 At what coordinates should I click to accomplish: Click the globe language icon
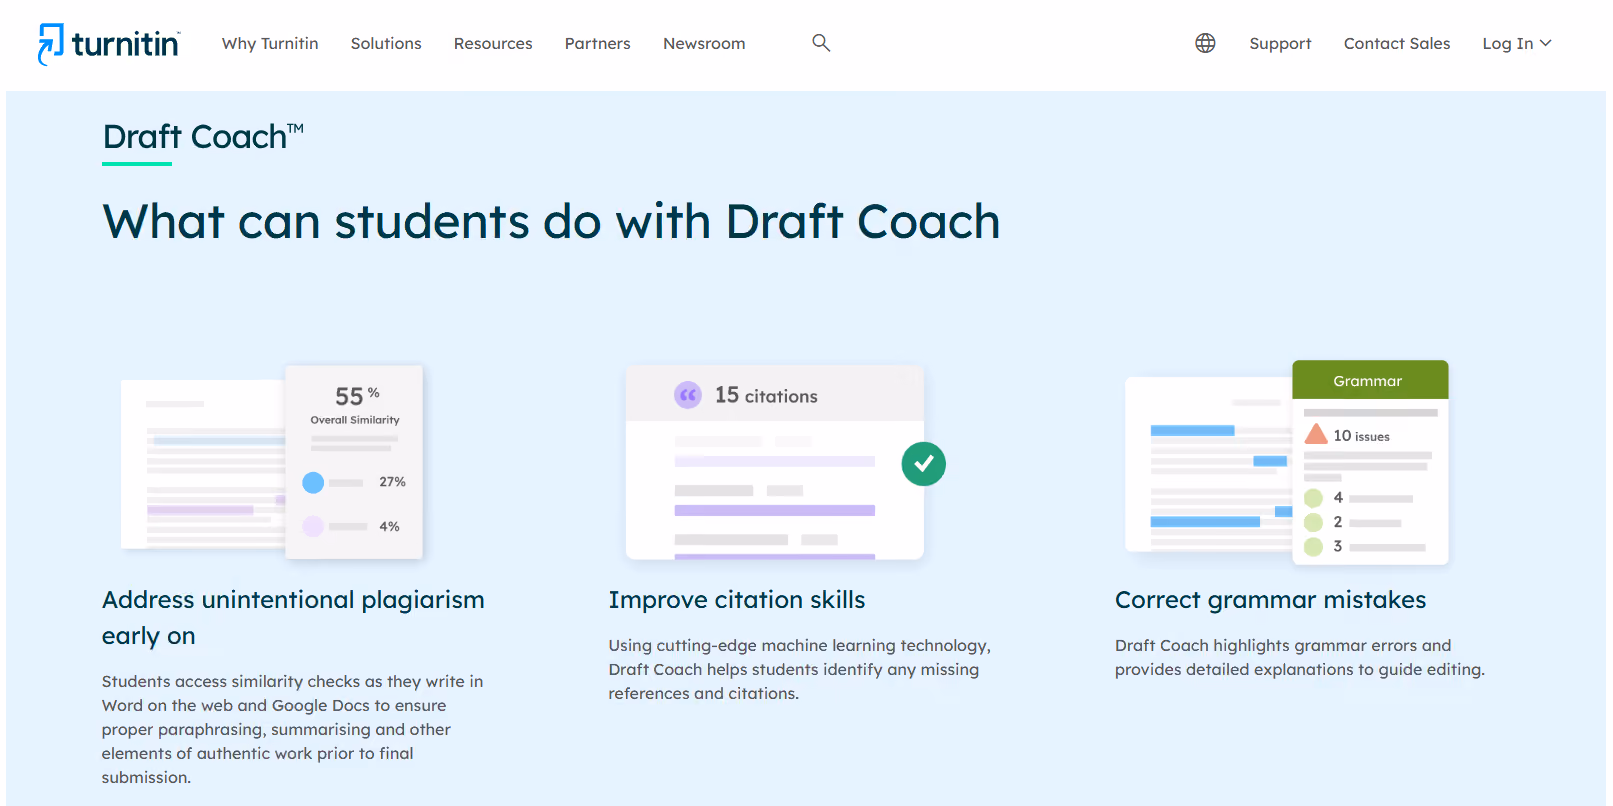click(1205, 43)
